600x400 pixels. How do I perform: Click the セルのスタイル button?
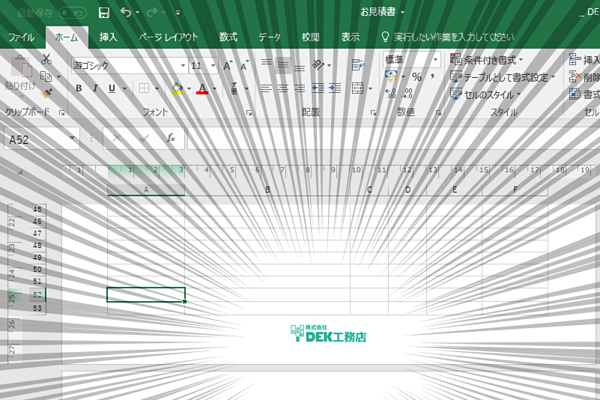(486, 94)
